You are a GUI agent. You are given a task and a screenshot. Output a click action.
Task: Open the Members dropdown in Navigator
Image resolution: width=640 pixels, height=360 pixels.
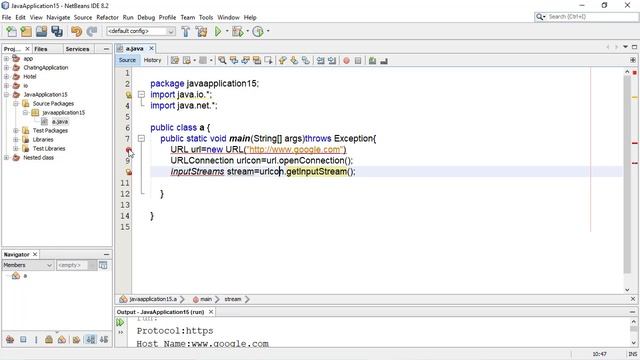[x=28, y=265]
